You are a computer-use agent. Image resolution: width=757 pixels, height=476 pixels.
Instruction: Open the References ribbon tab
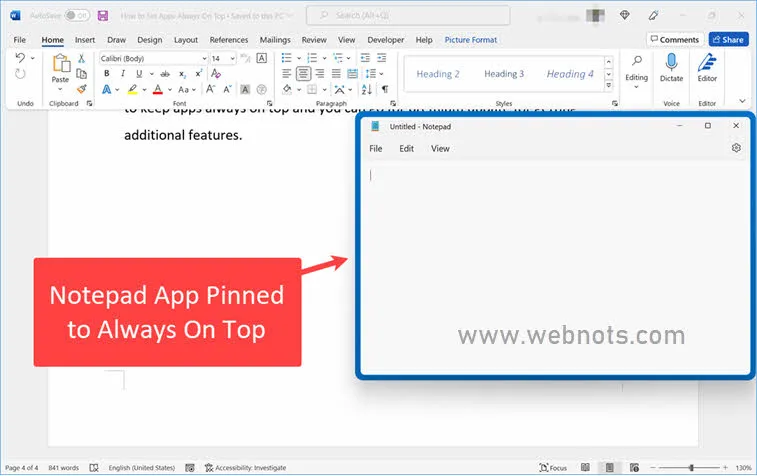point(229,40)
